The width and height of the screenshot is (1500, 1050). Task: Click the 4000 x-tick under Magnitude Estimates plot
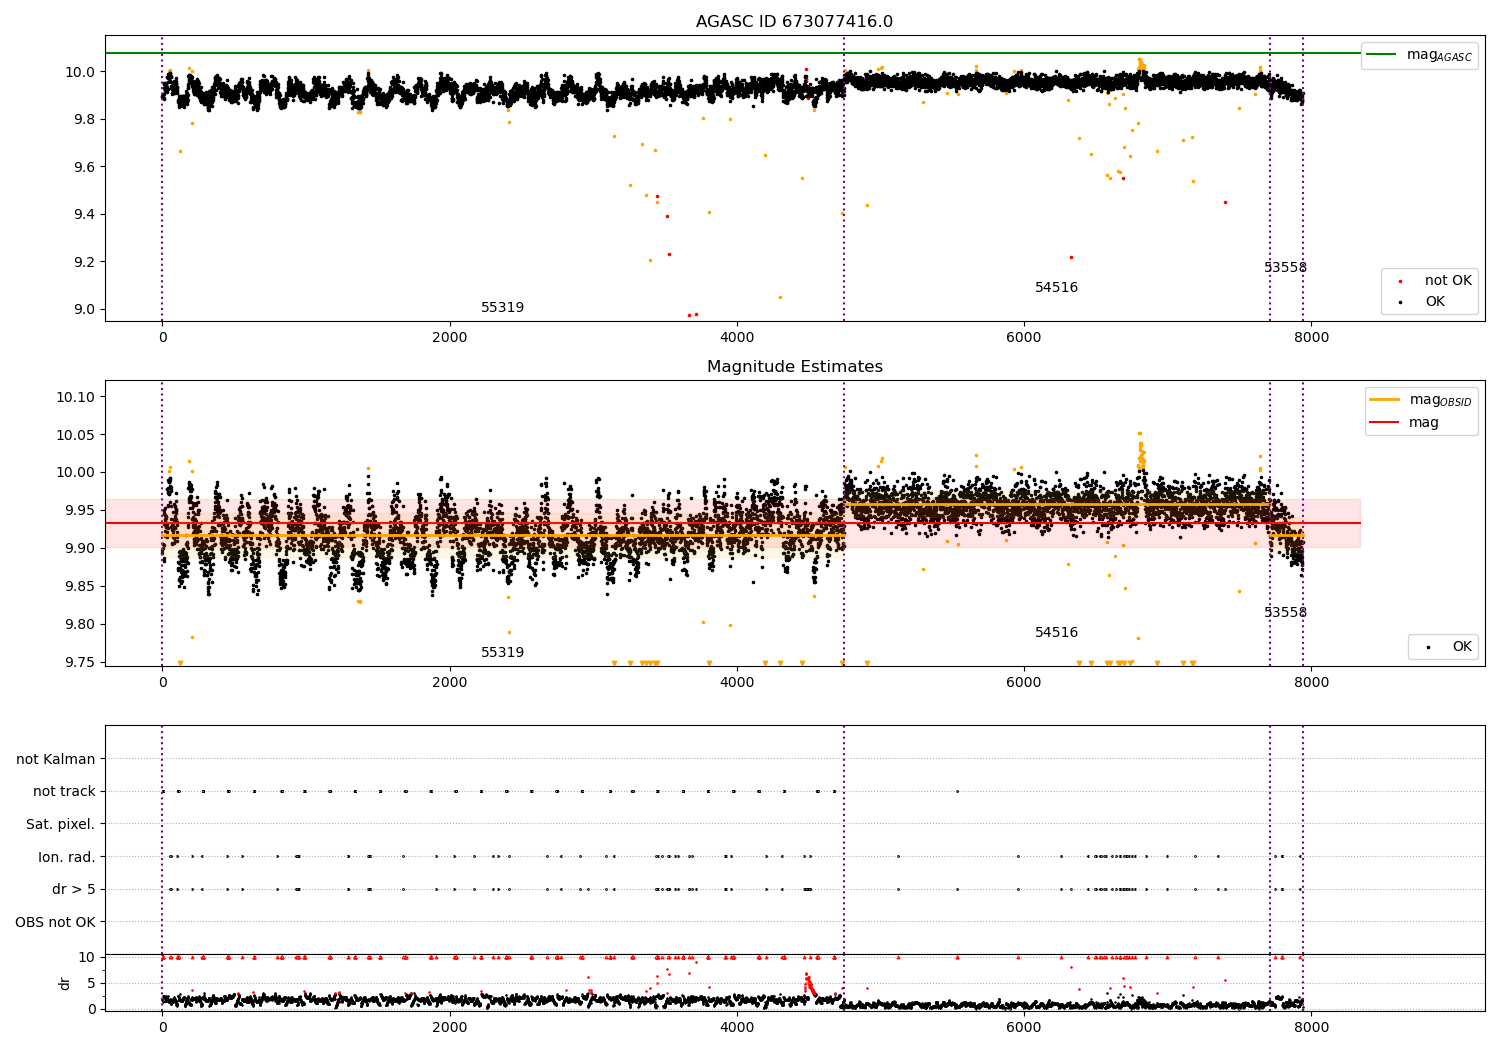(x=737, y=683)
